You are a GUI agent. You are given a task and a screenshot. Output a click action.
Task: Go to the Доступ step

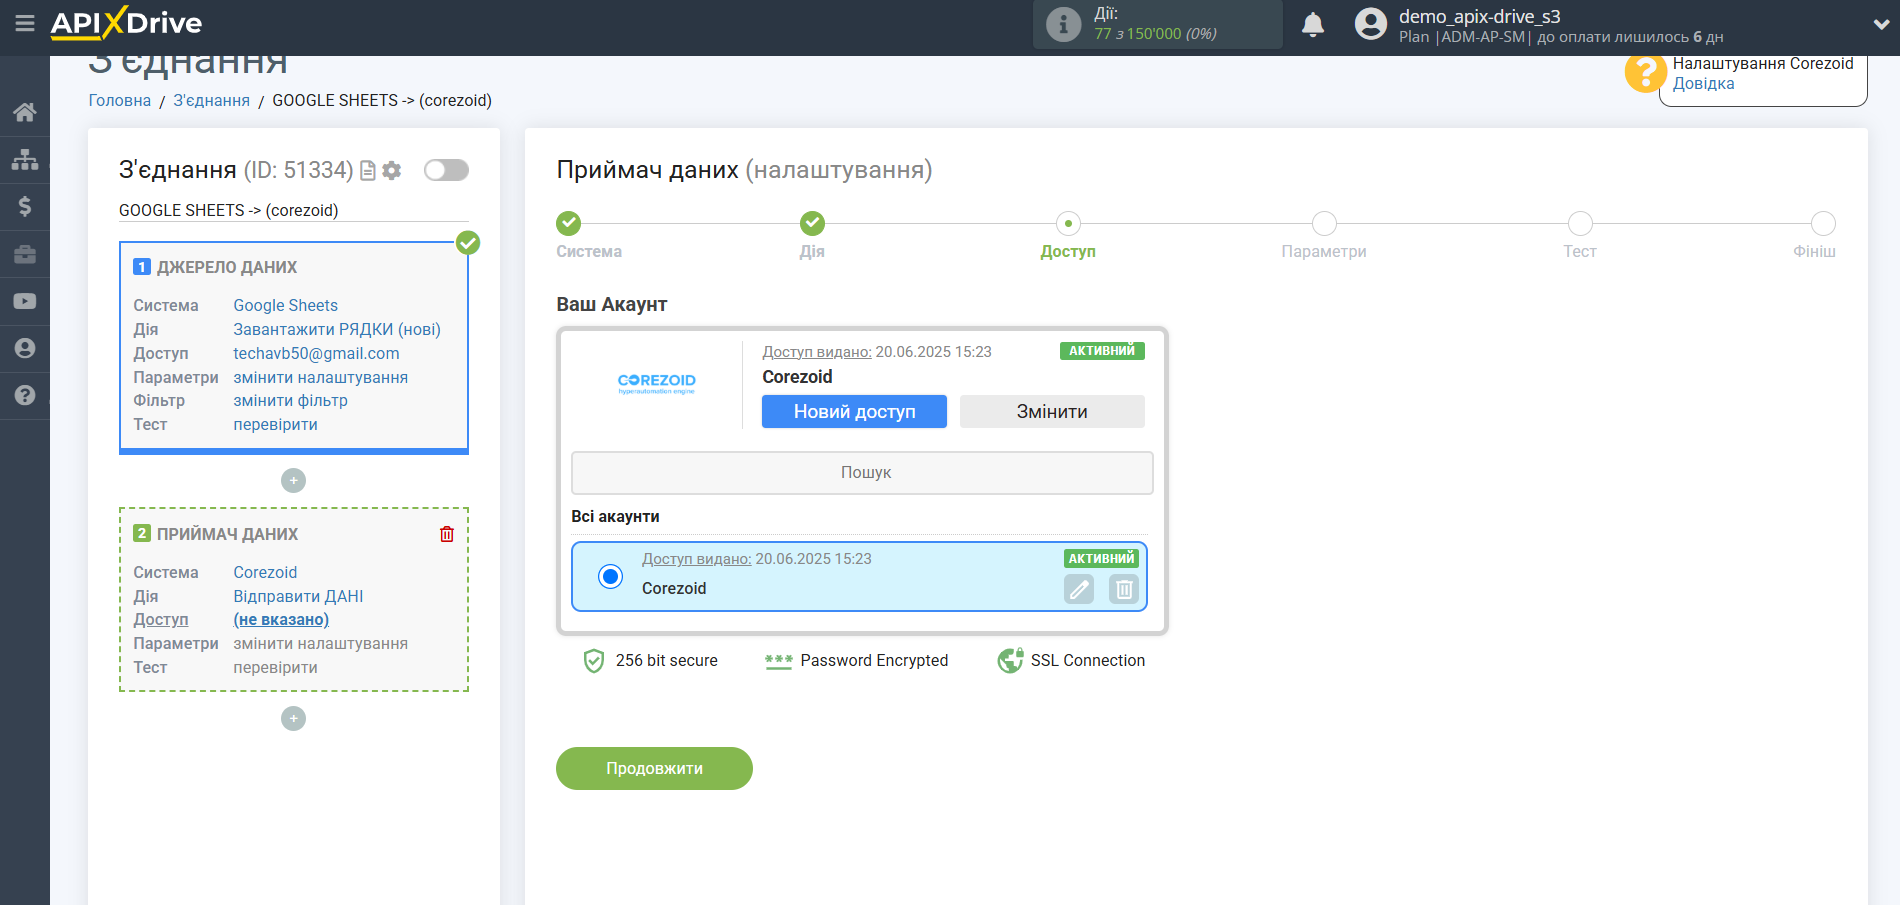[x=1068, y=223]
